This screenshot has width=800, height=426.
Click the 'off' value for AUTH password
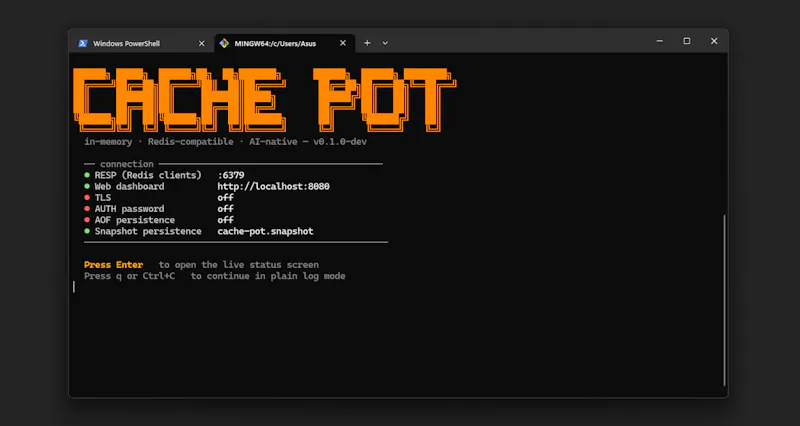[x=226, y=209]
